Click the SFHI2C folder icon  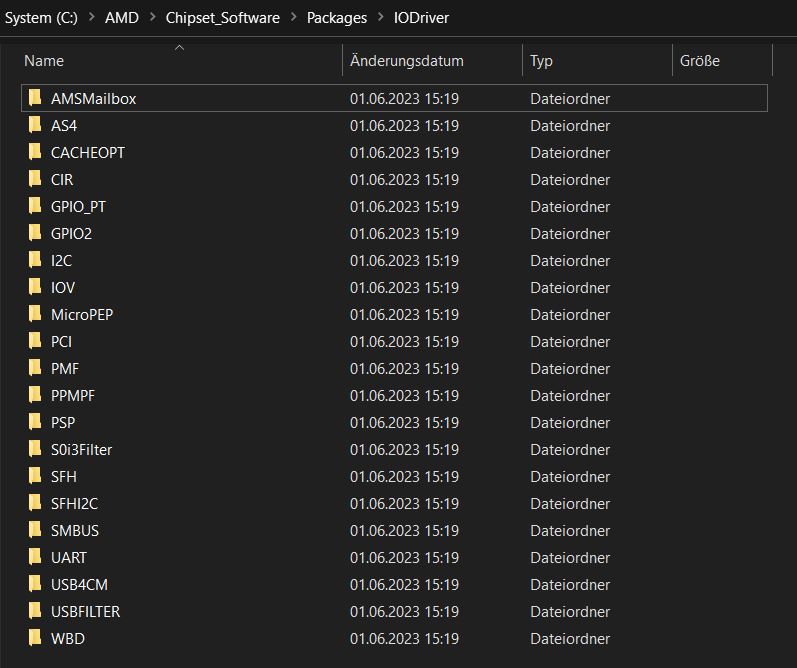tap(35, 502)
